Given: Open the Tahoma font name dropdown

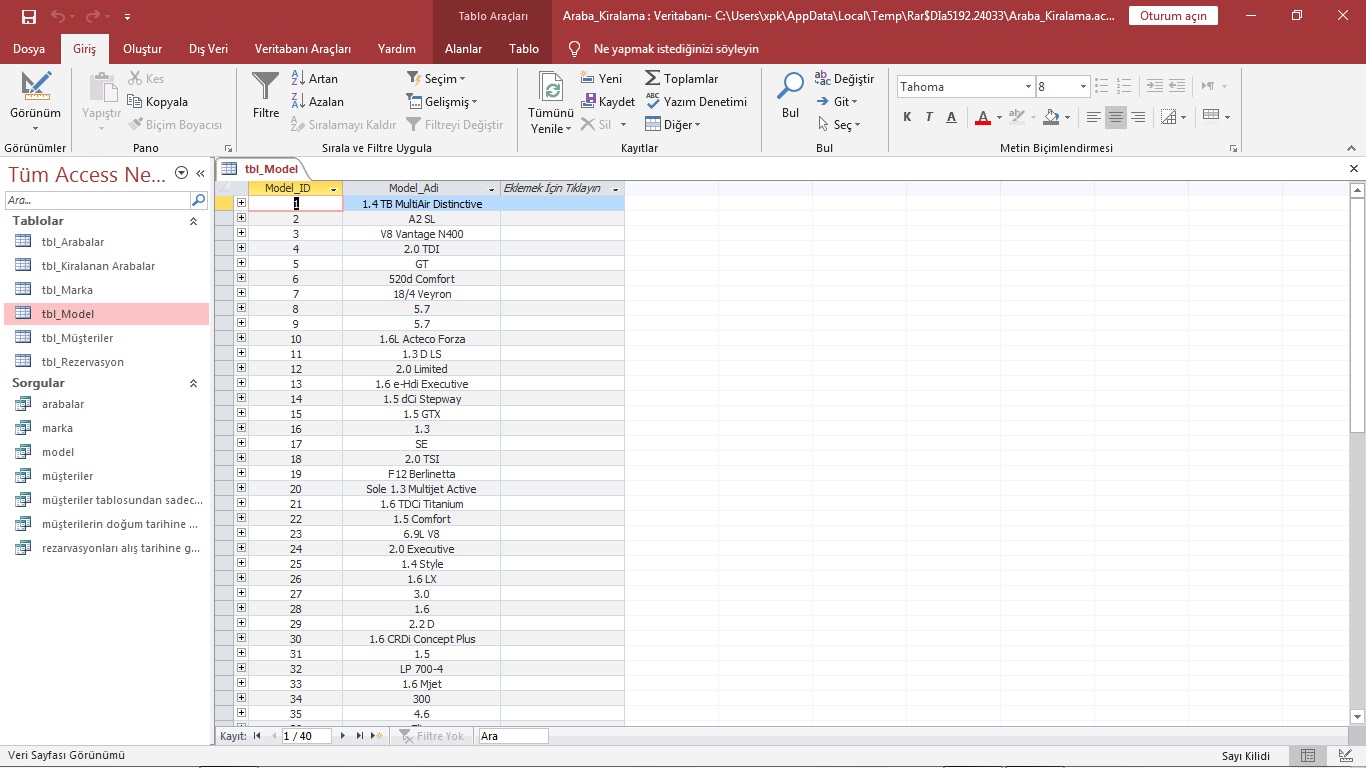Looking at the screenshot, I should click(x=1027, y=87).
